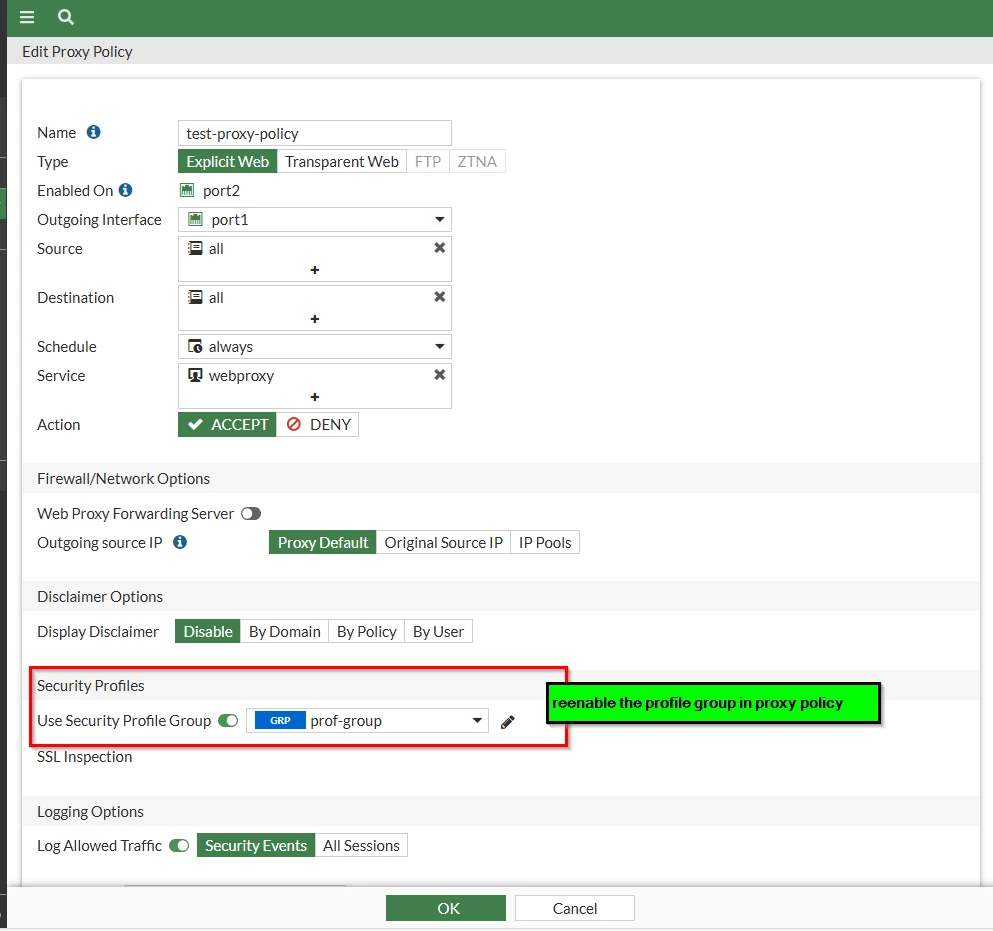Click the 'all' entry in Destination
This screenshot has height=931, width=993.
pyautogui.click(x=216, y=298)
